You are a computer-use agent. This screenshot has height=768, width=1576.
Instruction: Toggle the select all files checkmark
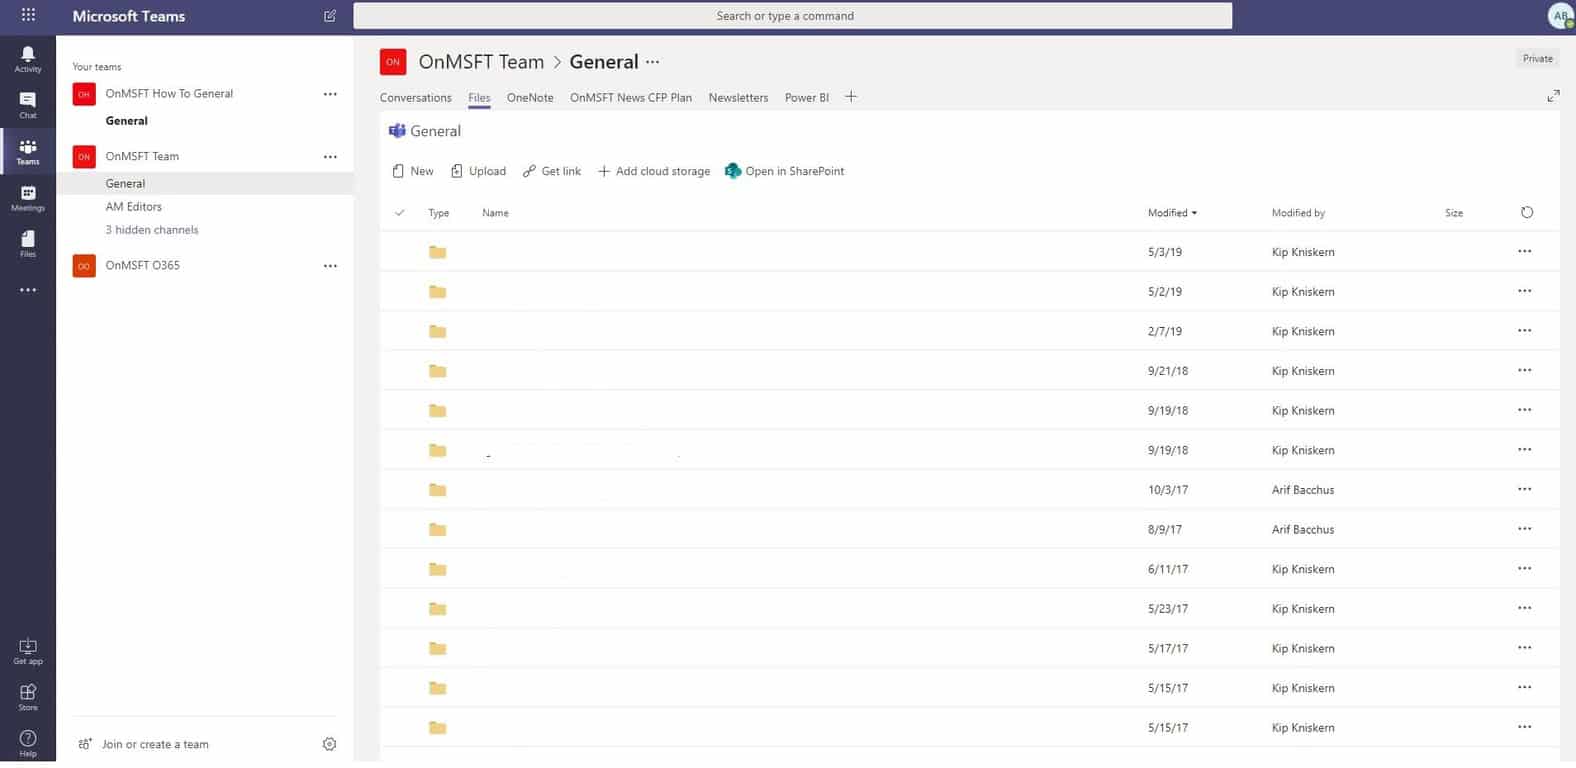coord(400,213)
